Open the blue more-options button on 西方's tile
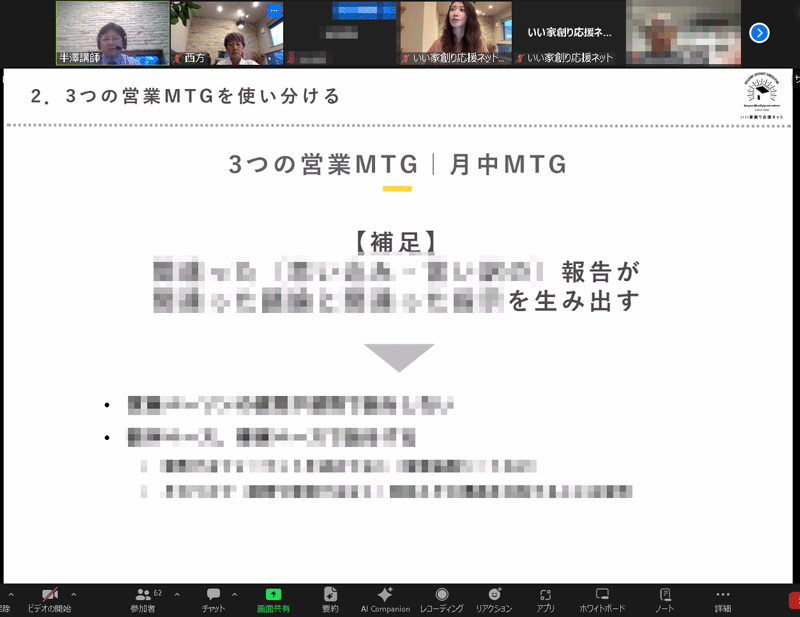Image resolution: width=800 pixels, height=617 pixels. click(275, 9)
